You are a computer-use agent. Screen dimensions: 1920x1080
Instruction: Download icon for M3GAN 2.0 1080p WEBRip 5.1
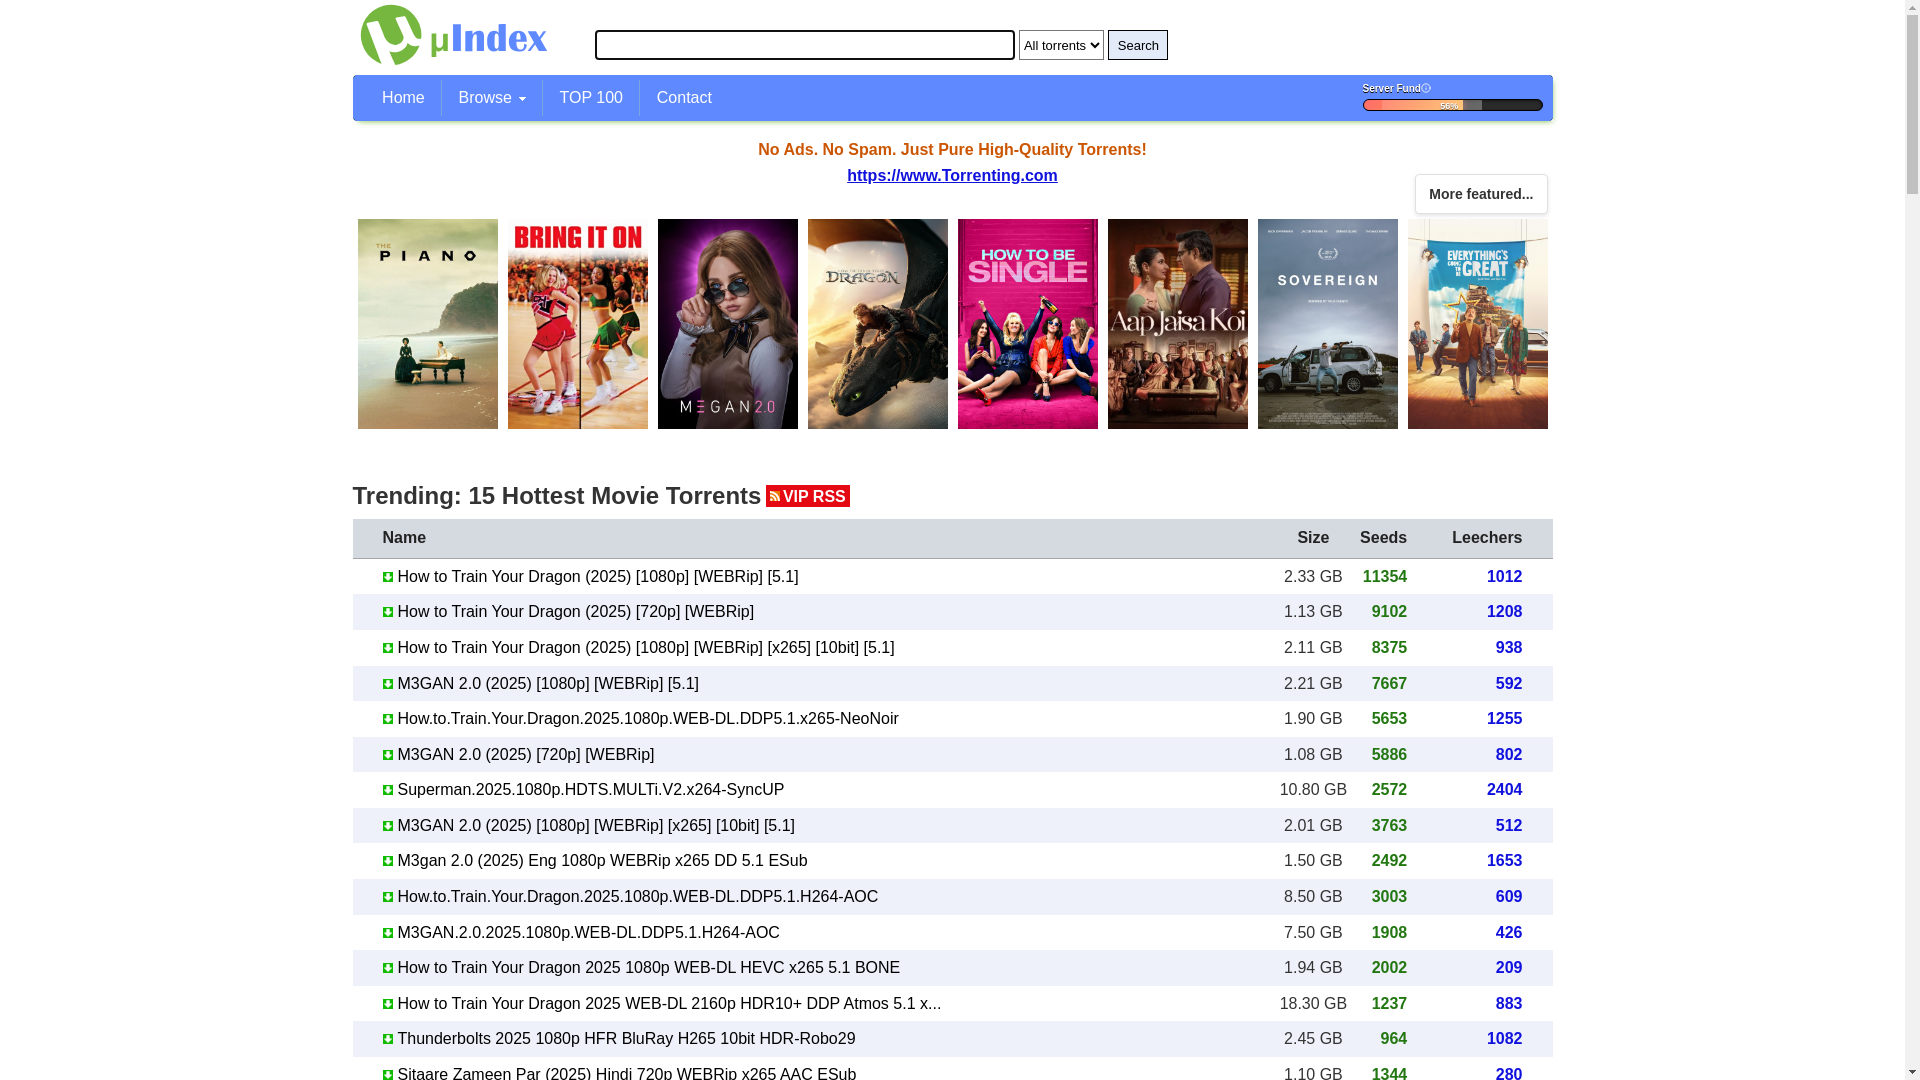coord(388,684)
